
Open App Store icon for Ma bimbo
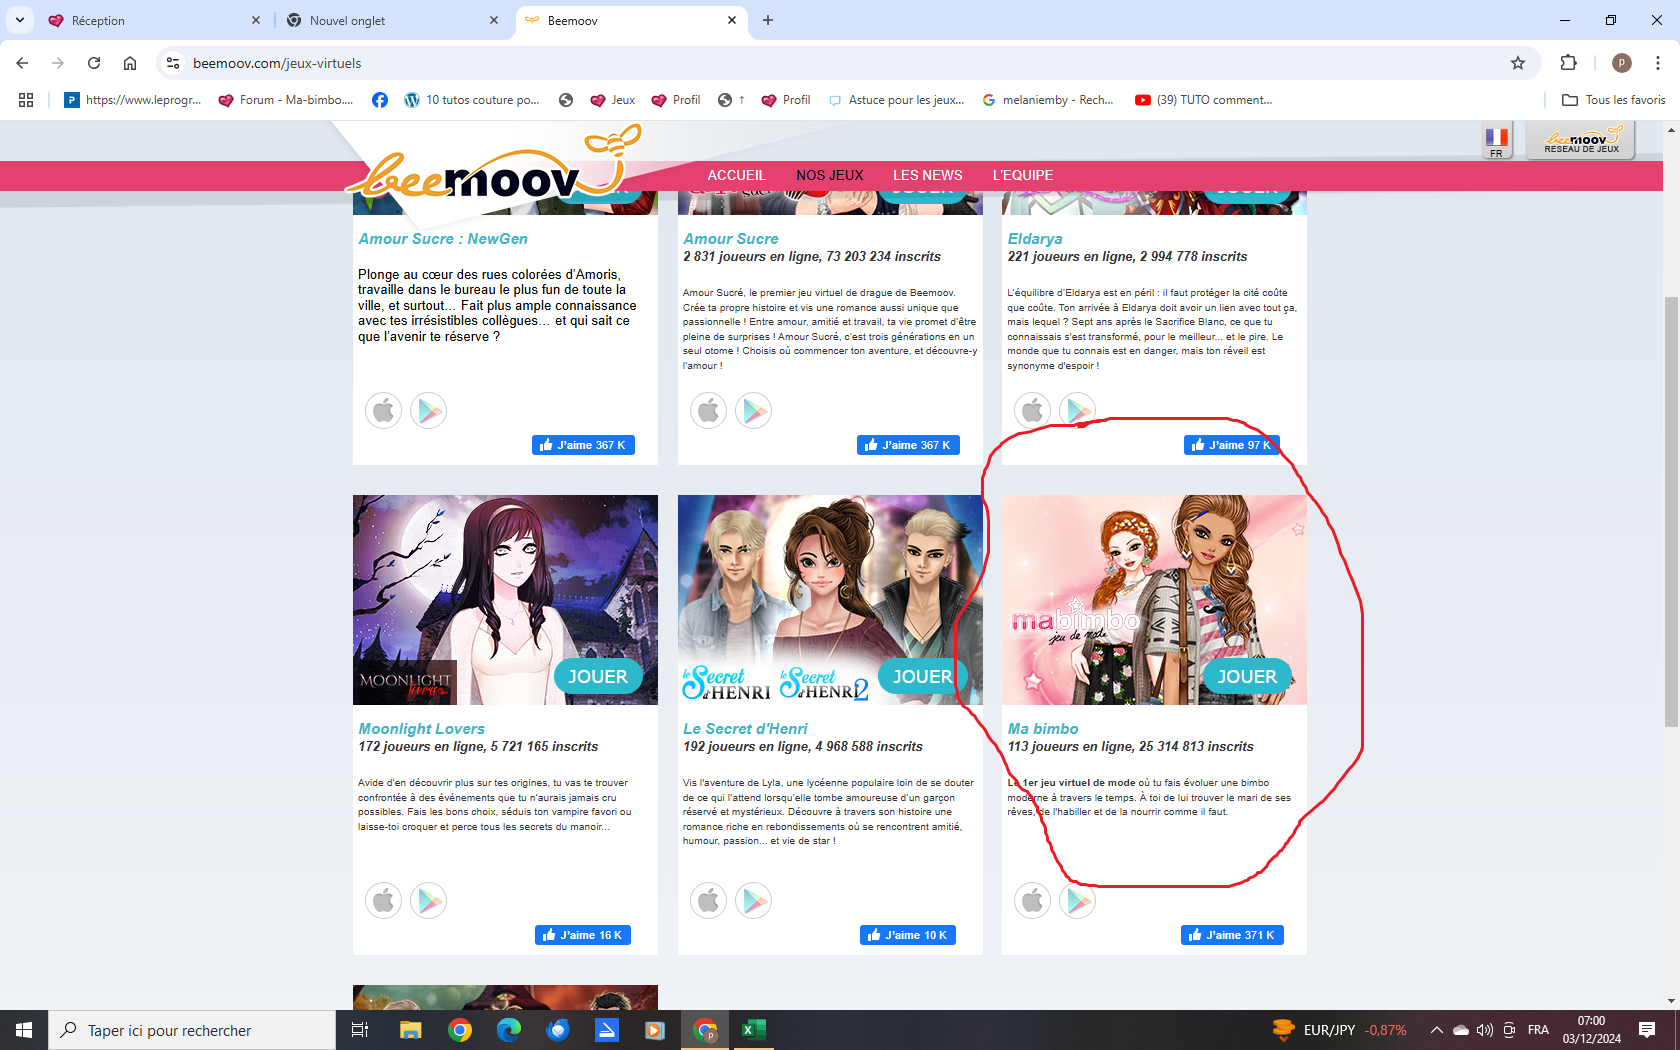click(x=1032, y=900)
